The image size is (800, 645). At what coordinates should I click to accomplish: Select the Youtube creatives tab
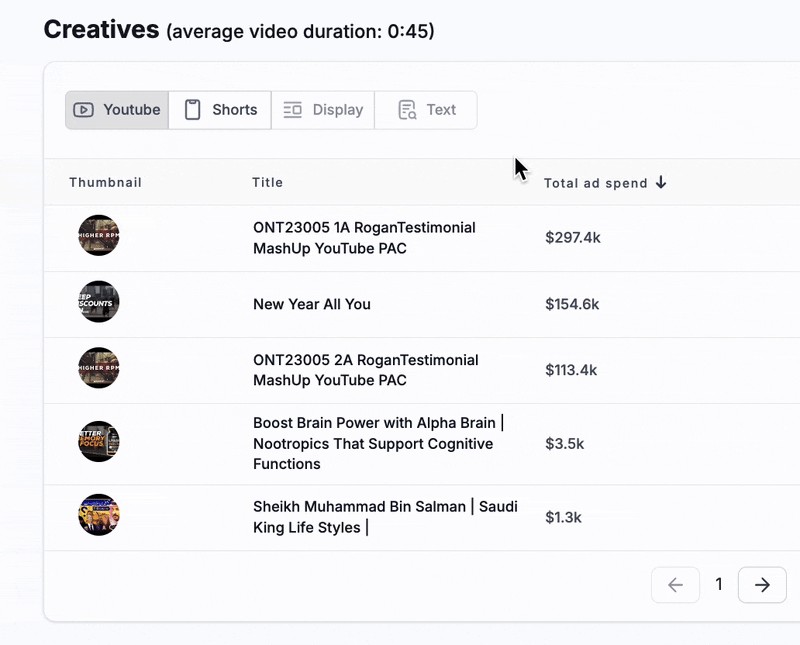pos(117,110)
